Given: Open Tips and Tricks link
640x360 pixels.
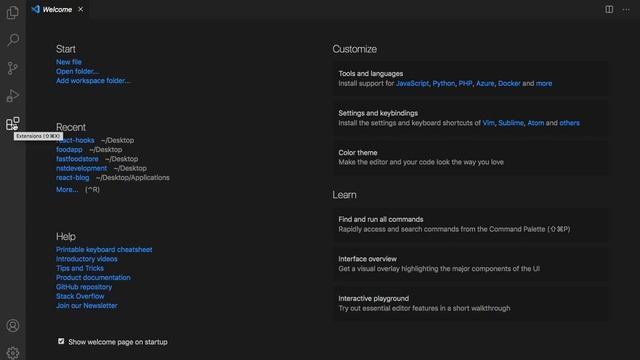Looking at the screenshot, I should click(x=80, y=268).
